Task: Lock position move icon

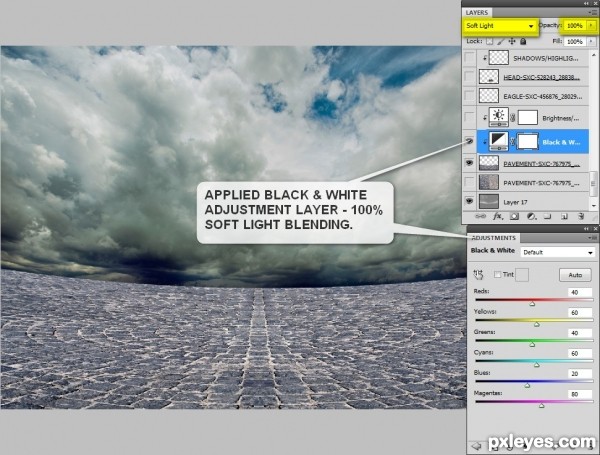Action: point(512,41)
